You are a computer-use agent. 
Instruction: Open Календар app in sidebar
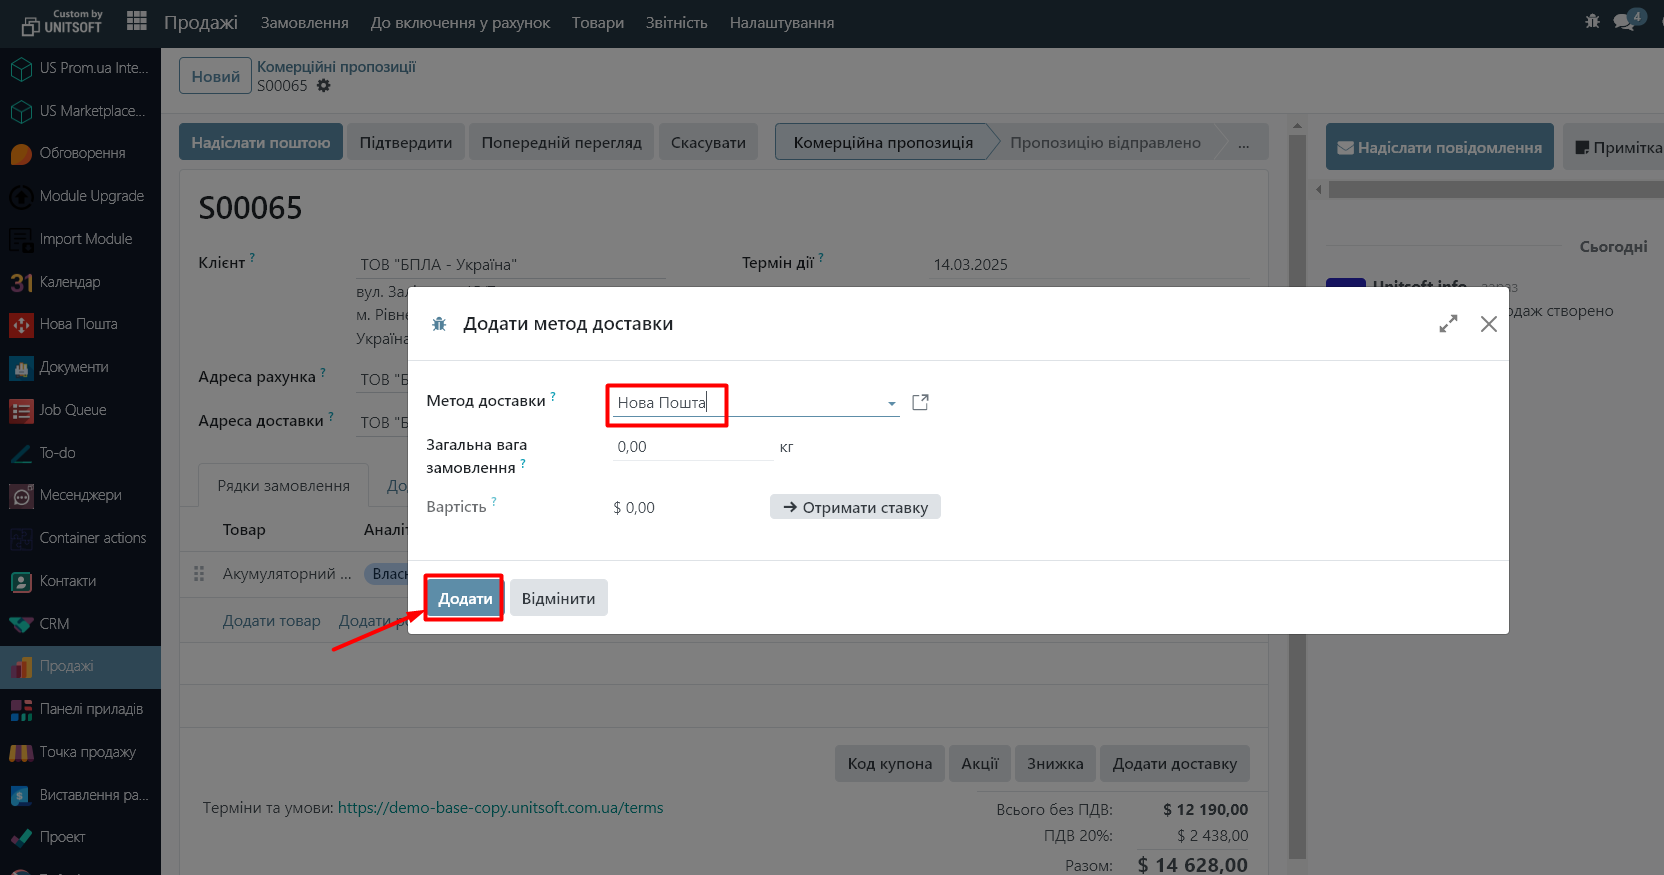(x=69, y=282)
